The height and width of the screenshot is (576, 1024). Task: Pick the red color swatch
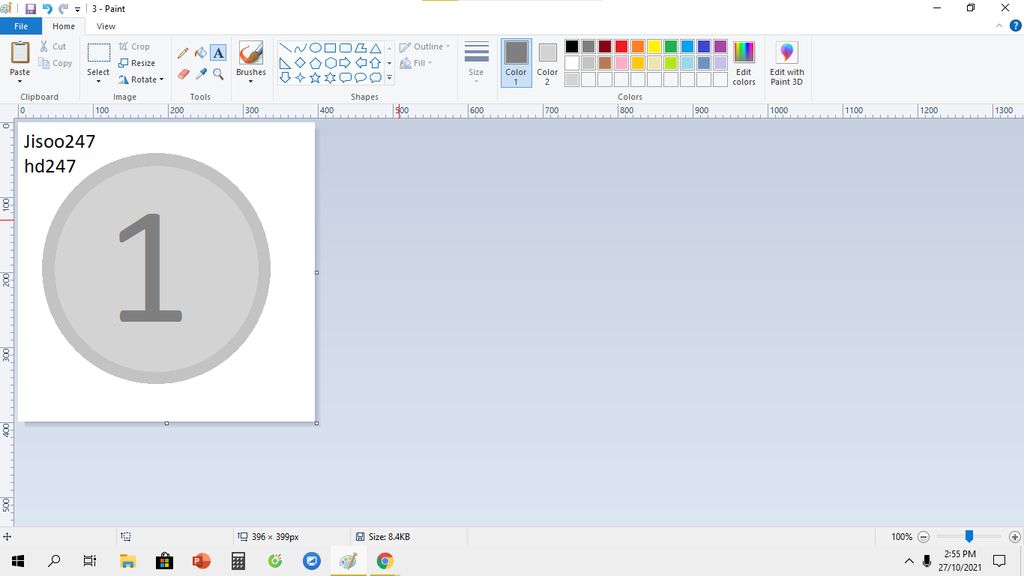(x=621, y=46)
